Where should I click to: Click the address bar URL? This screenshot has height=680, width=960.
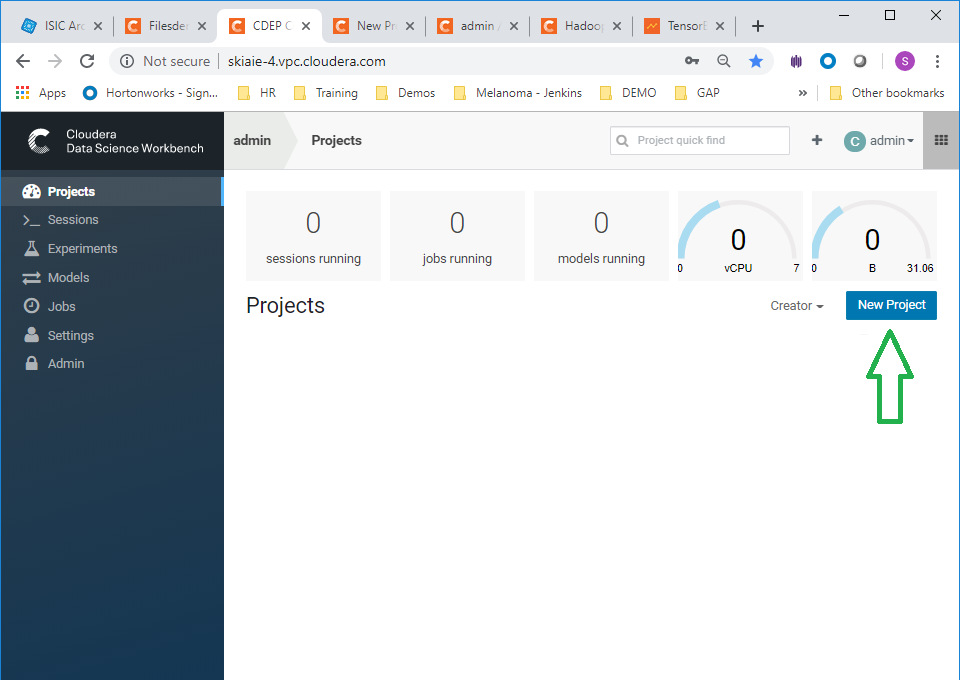[x=306, y=61]
